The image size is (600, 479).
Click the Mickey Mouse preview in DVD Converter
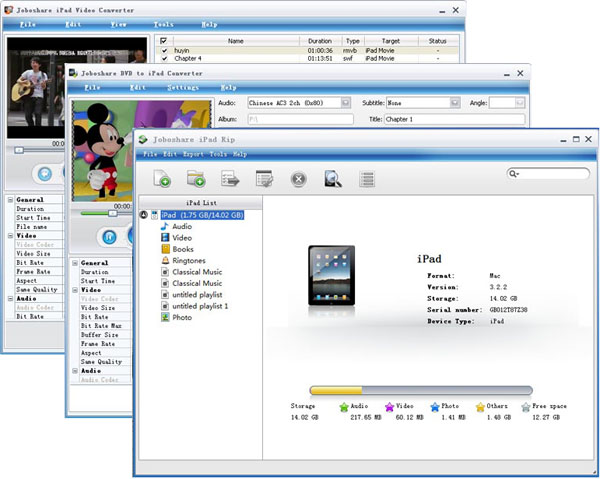tap(142, 150)
